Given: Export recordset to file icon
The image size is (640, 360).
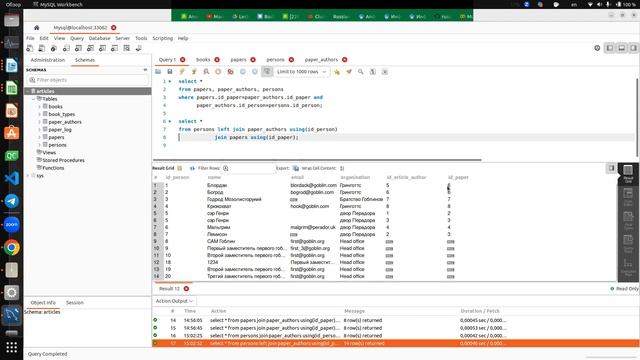Looking at the screenshot, I should pos(296,168).
